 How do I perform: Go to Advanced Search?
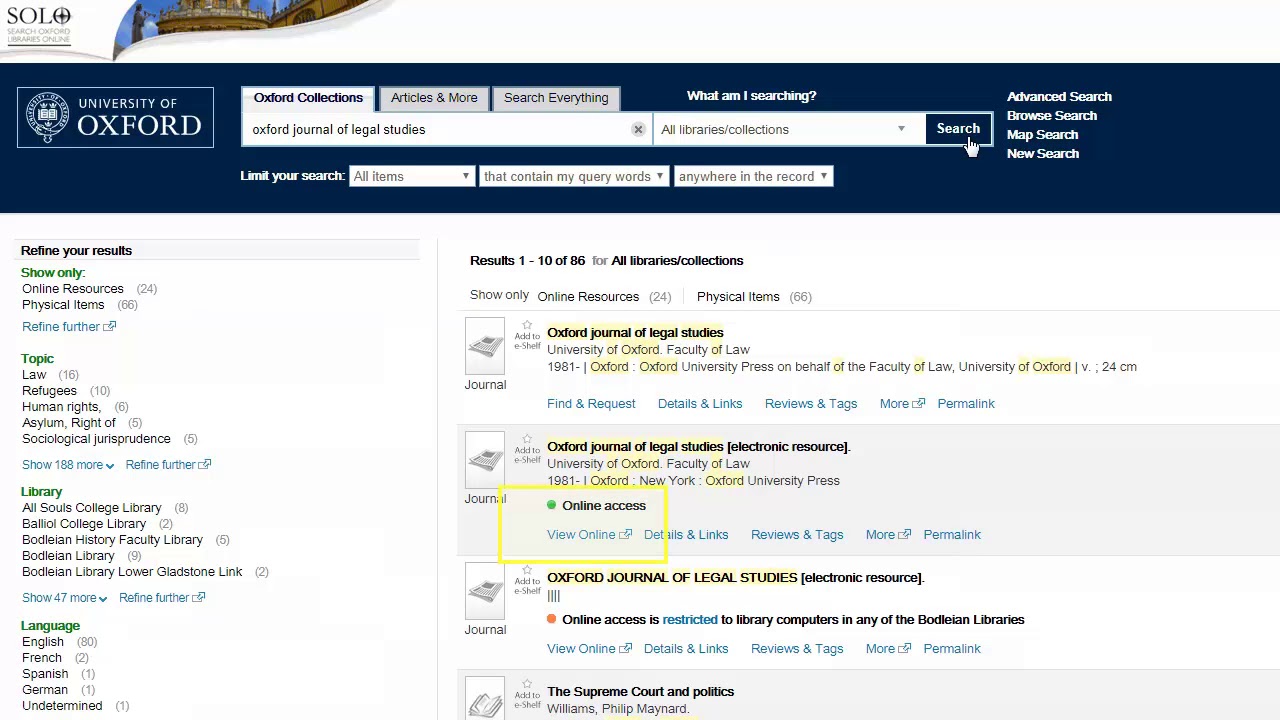coord(1059,97)
